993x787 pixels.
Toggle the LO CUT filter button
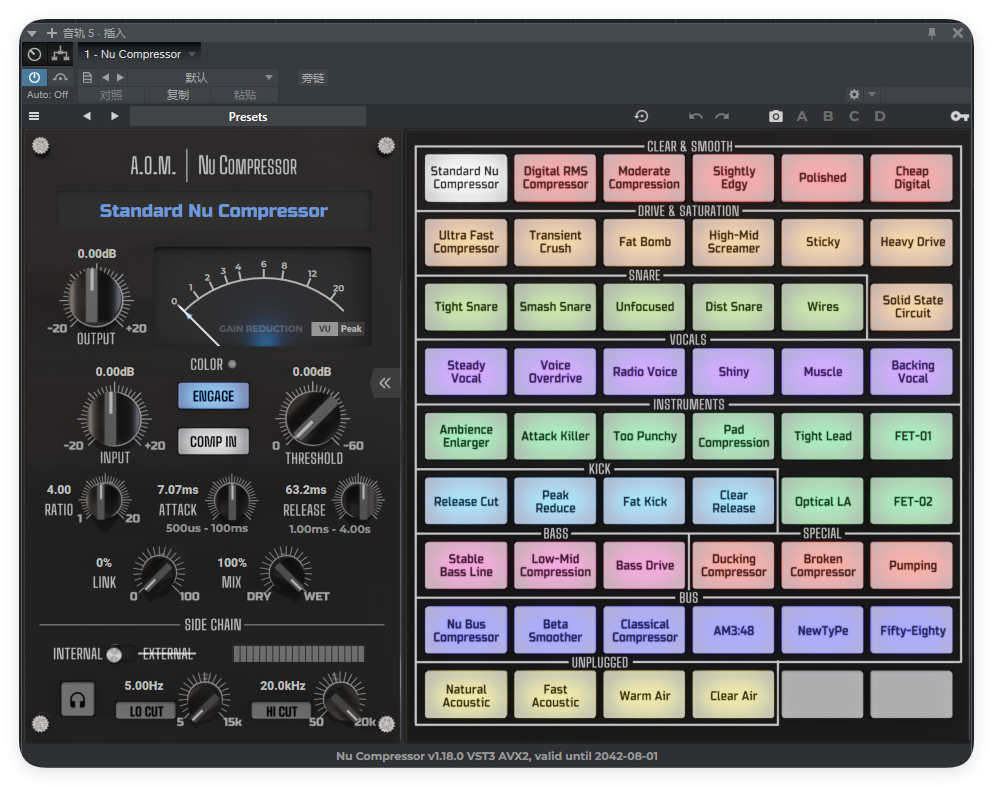pyautogui.click(x=146, y=711)
